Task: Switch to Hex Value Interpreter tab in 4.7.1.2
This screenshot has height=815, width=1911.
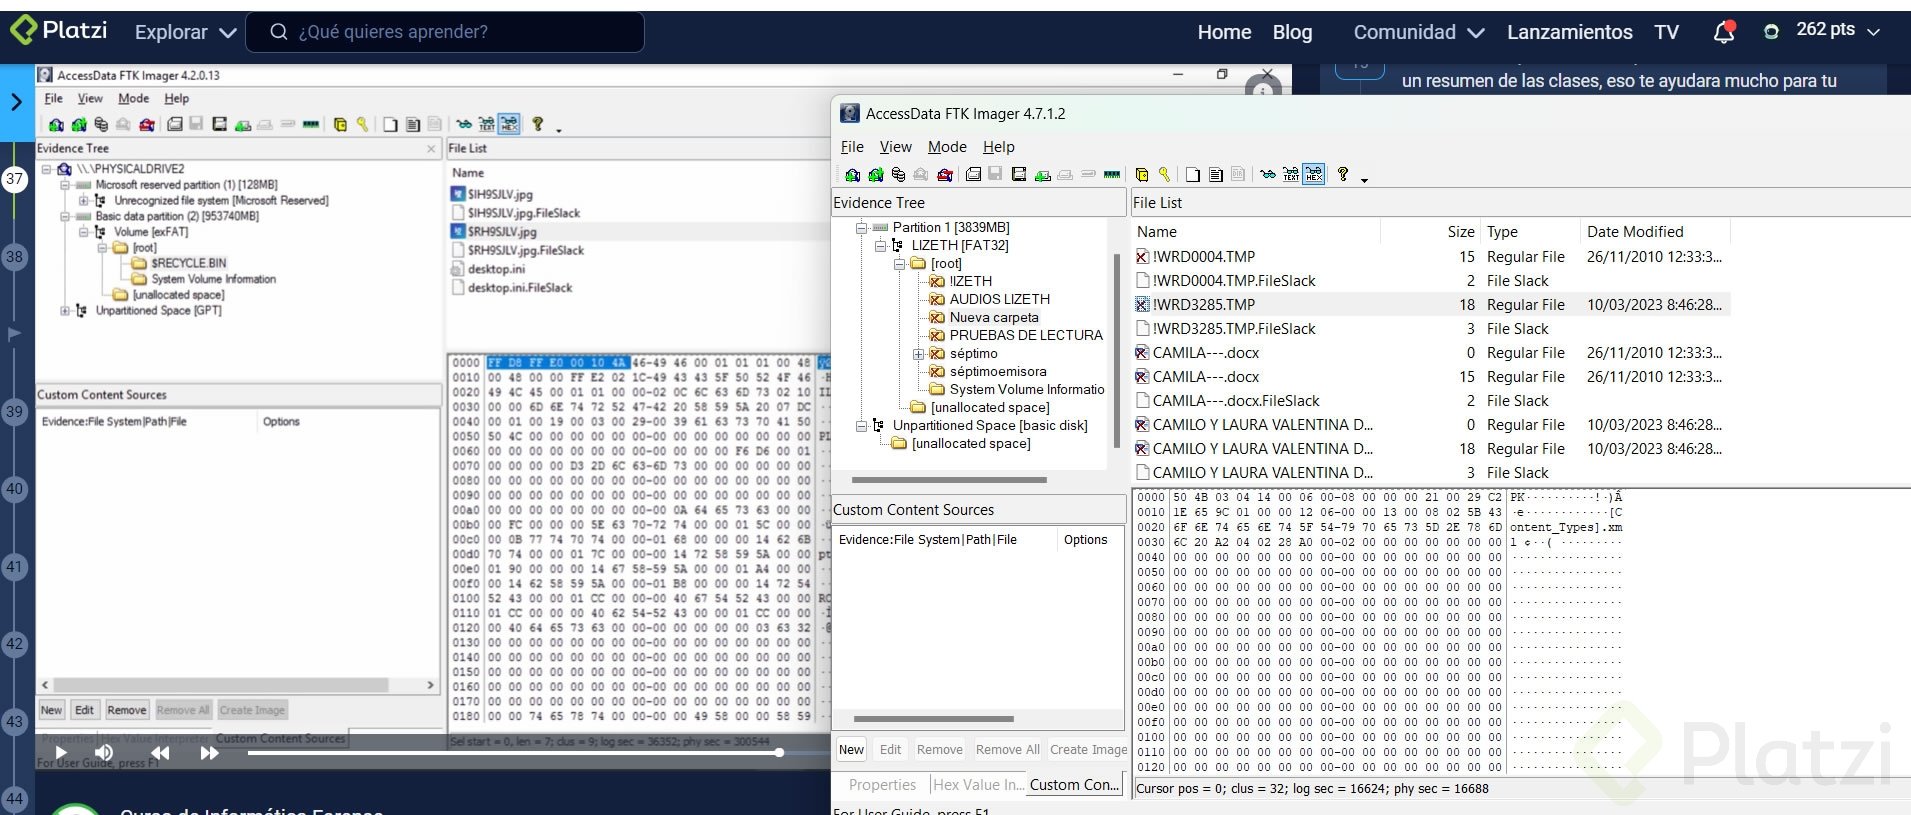Action: 978,785
